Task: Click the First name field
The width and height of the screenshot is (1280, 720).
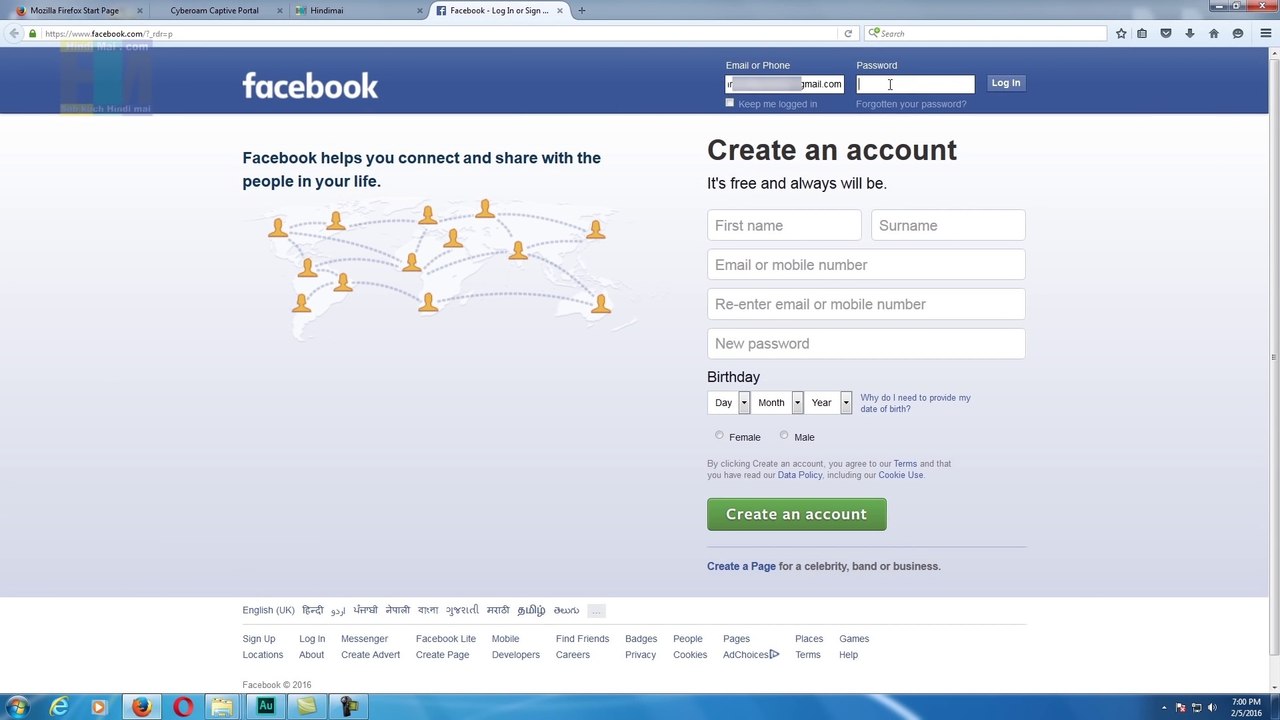Action: [x=784, y=225]
